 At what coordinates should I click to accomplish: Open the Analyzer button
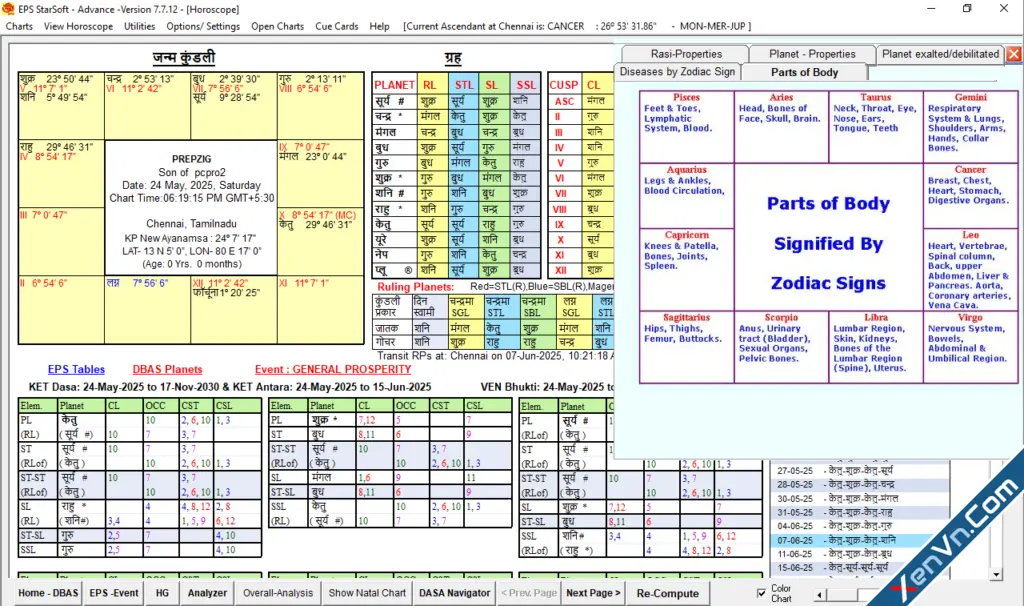[x=207, y=593]
